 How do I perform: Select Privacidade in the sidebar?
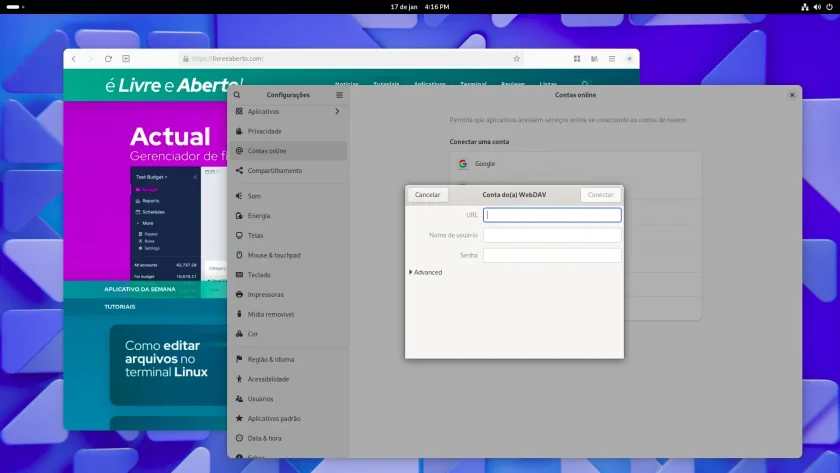[x=288, y=131]
